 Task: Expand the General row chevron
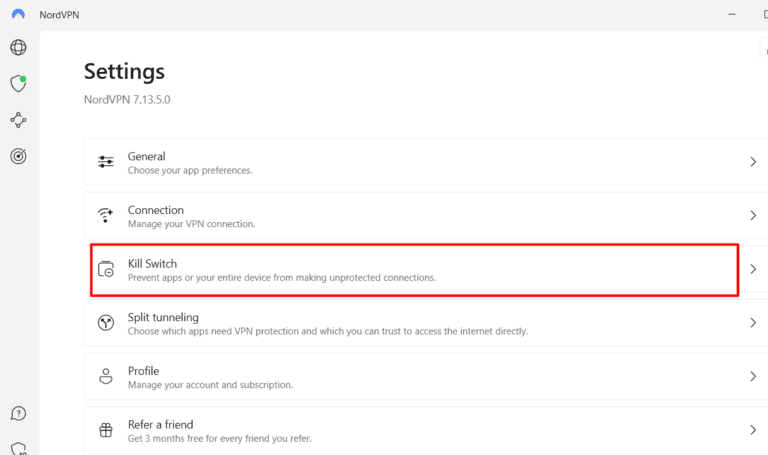pos(753,162)
